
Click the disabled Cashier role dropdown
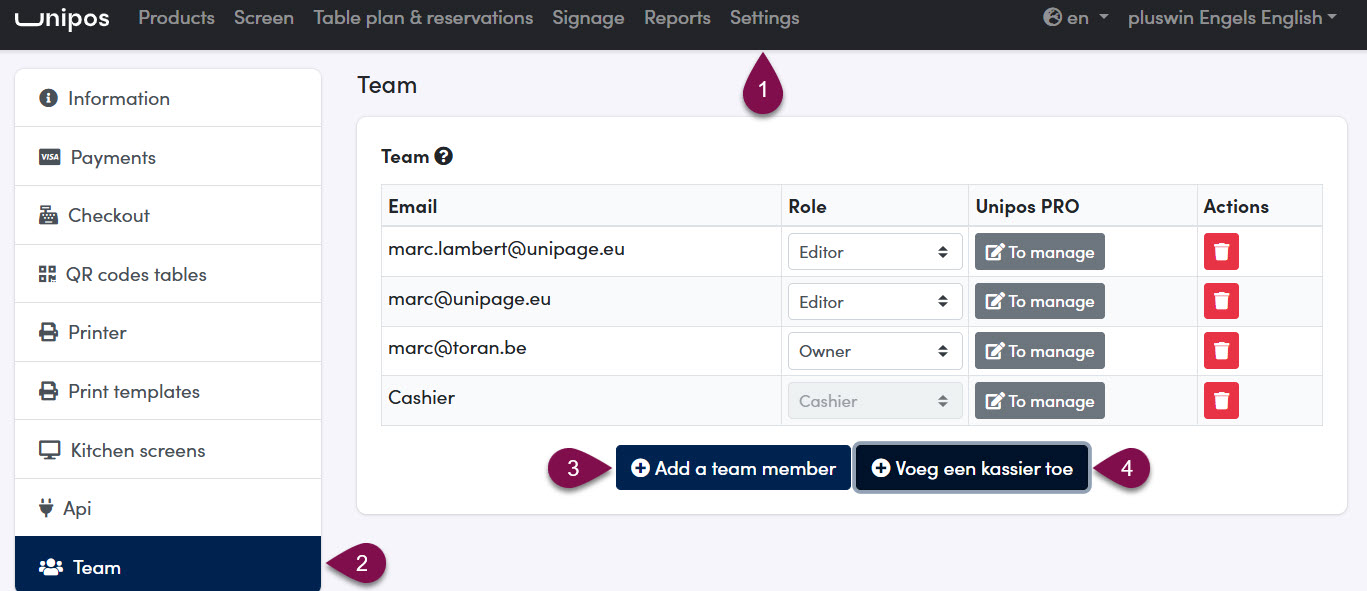875,401
